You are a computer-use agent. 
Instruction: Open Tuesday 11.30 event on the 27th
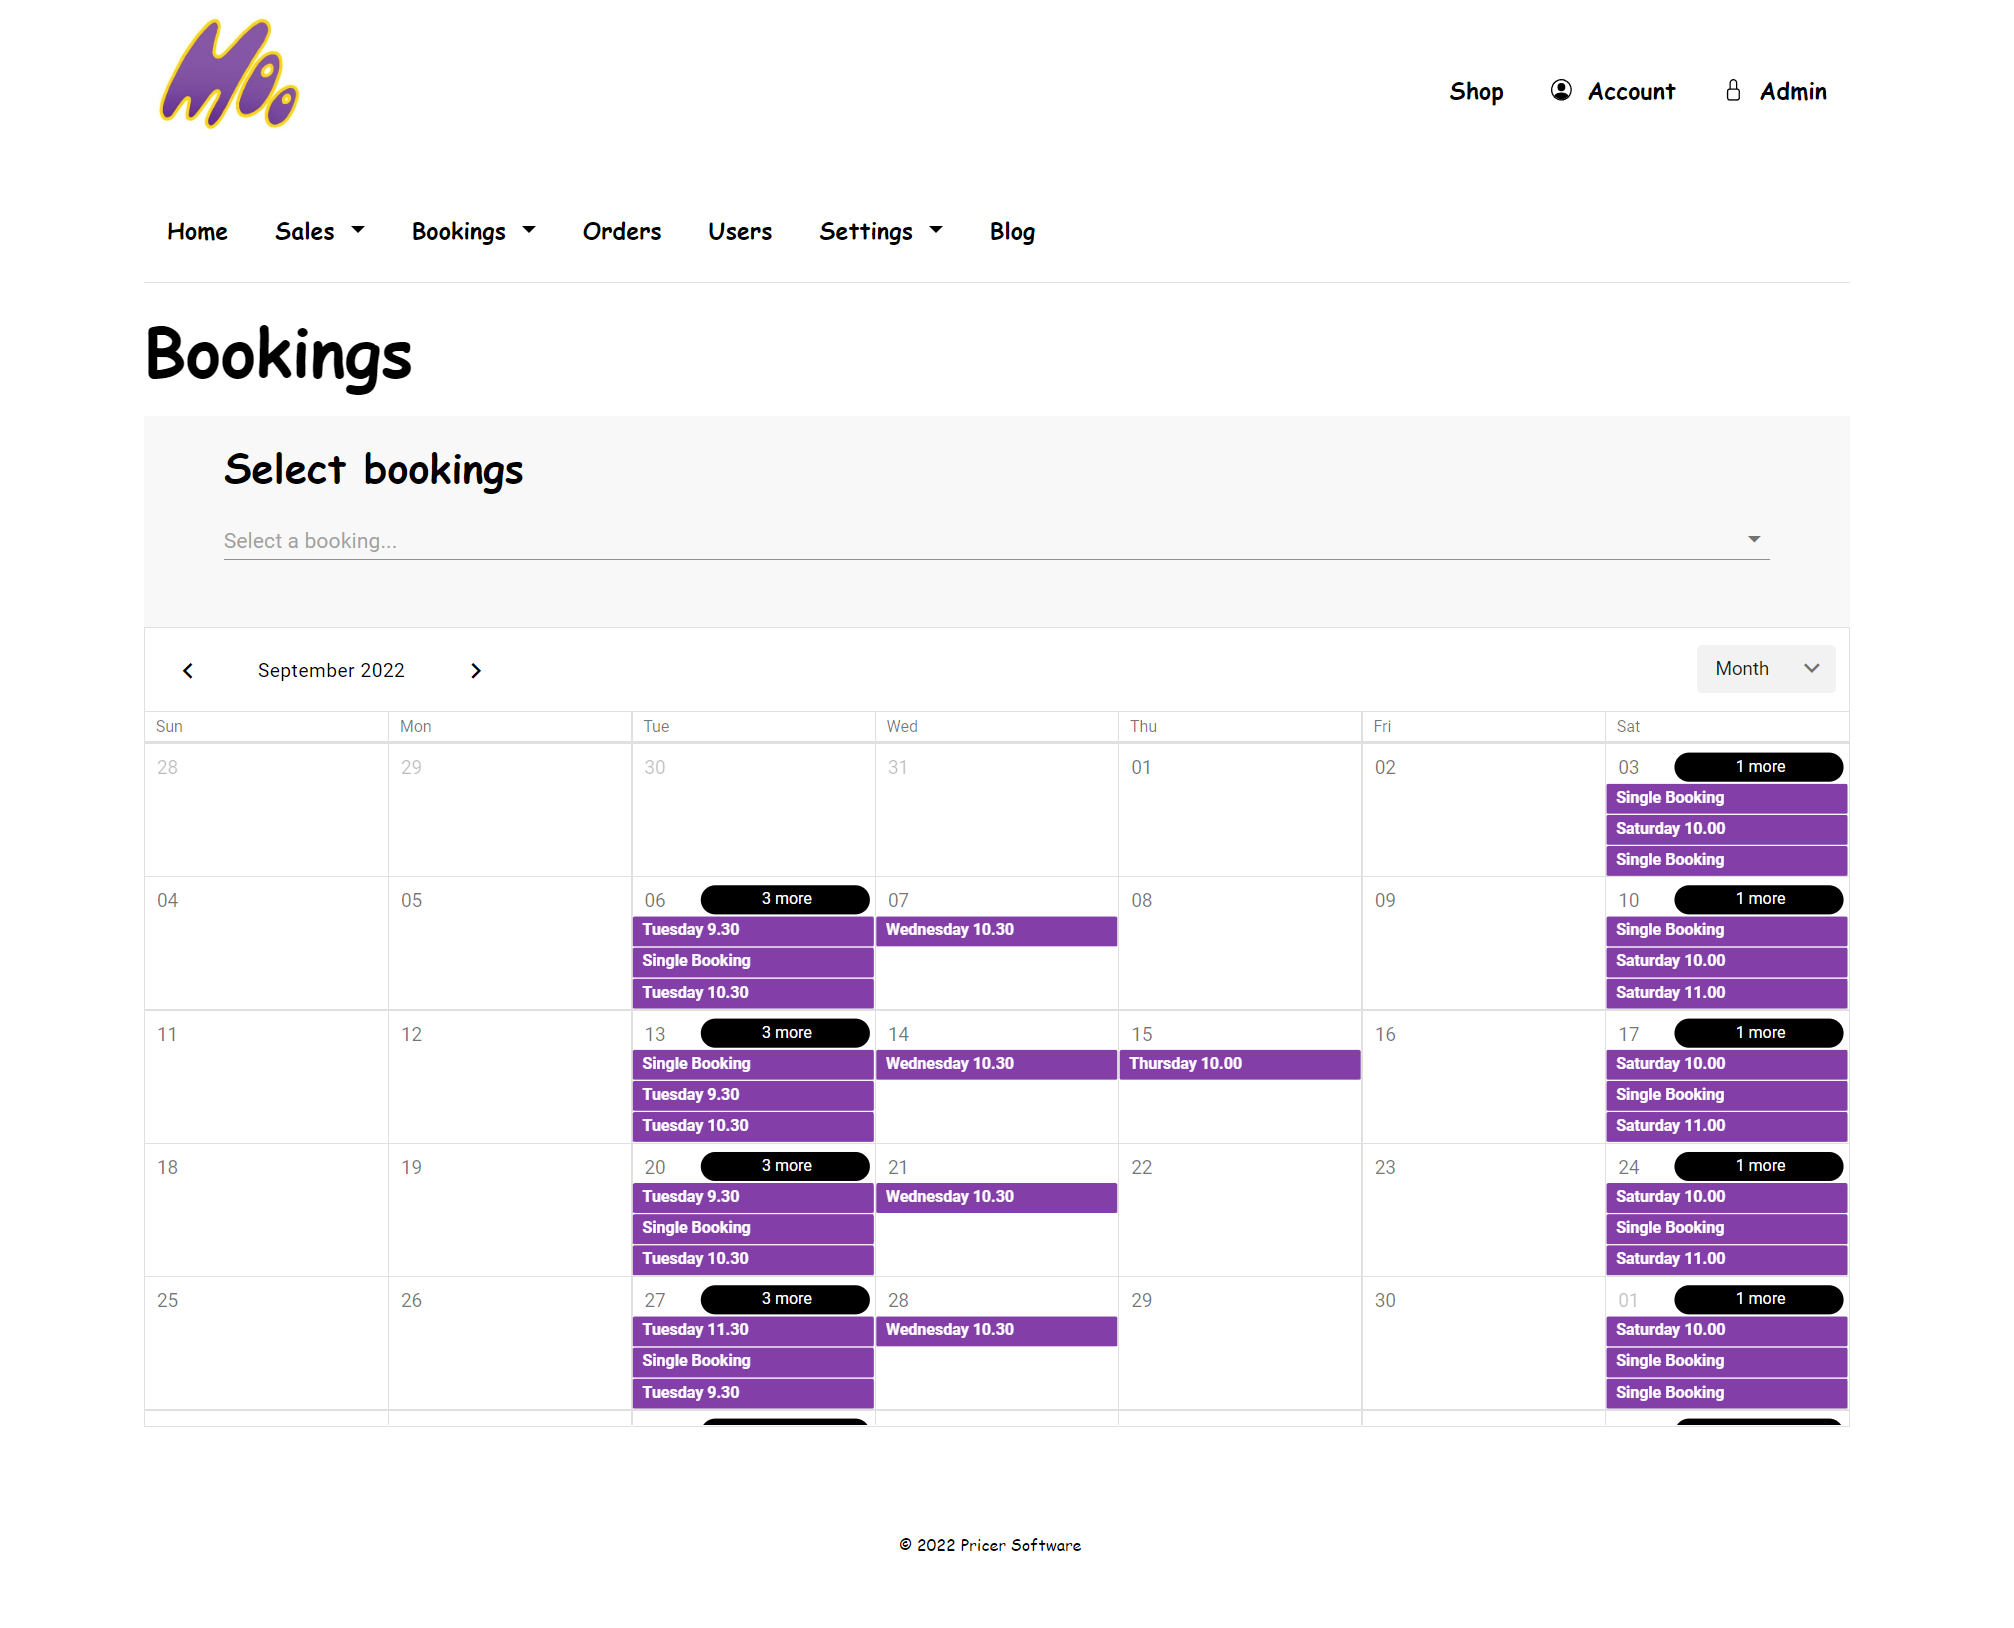[x=753, y=1330]
